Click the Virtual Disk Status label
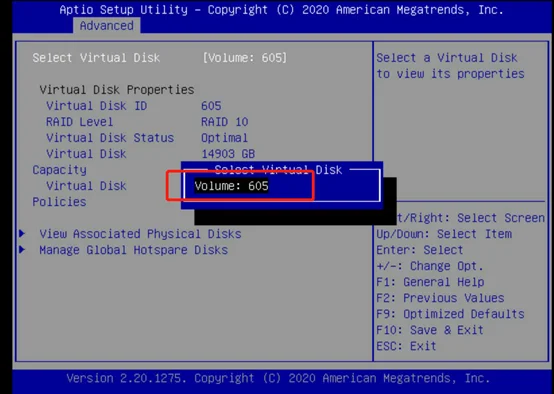Viewport: 554px width, 394px height. (x=110, y=137)
